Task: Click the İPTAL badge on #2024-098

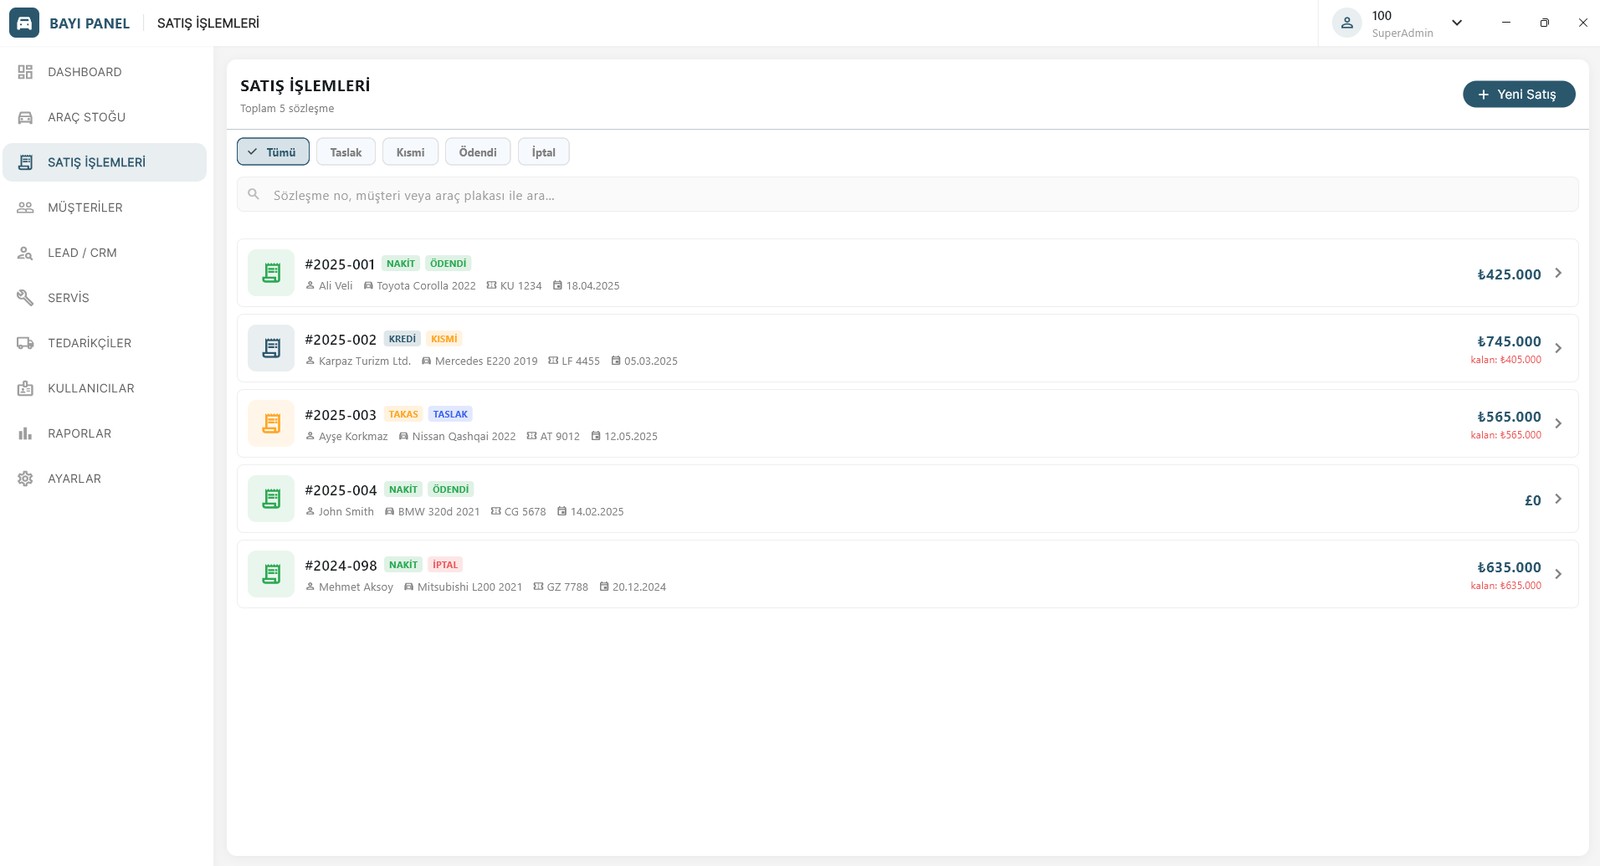Action: (x=445, y=565)
